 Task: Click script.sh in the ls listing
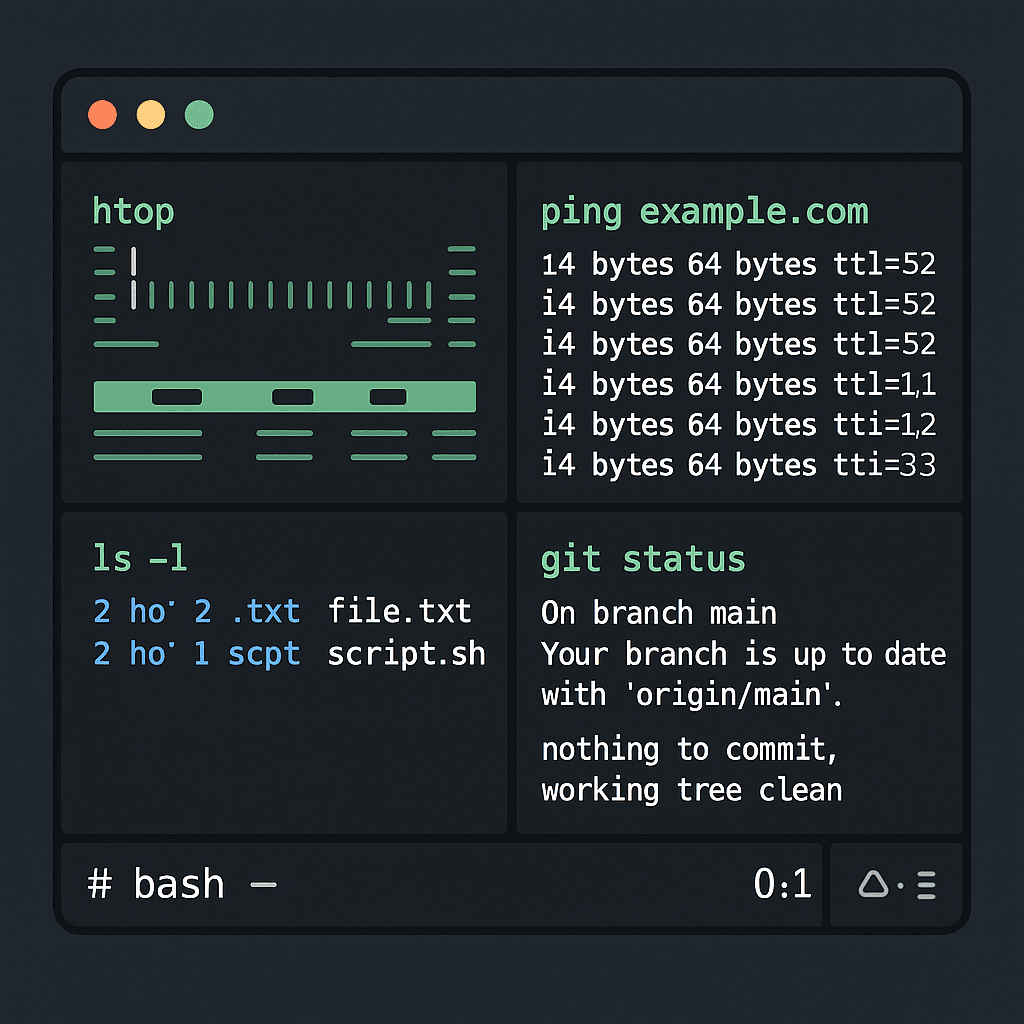point(406,653)
